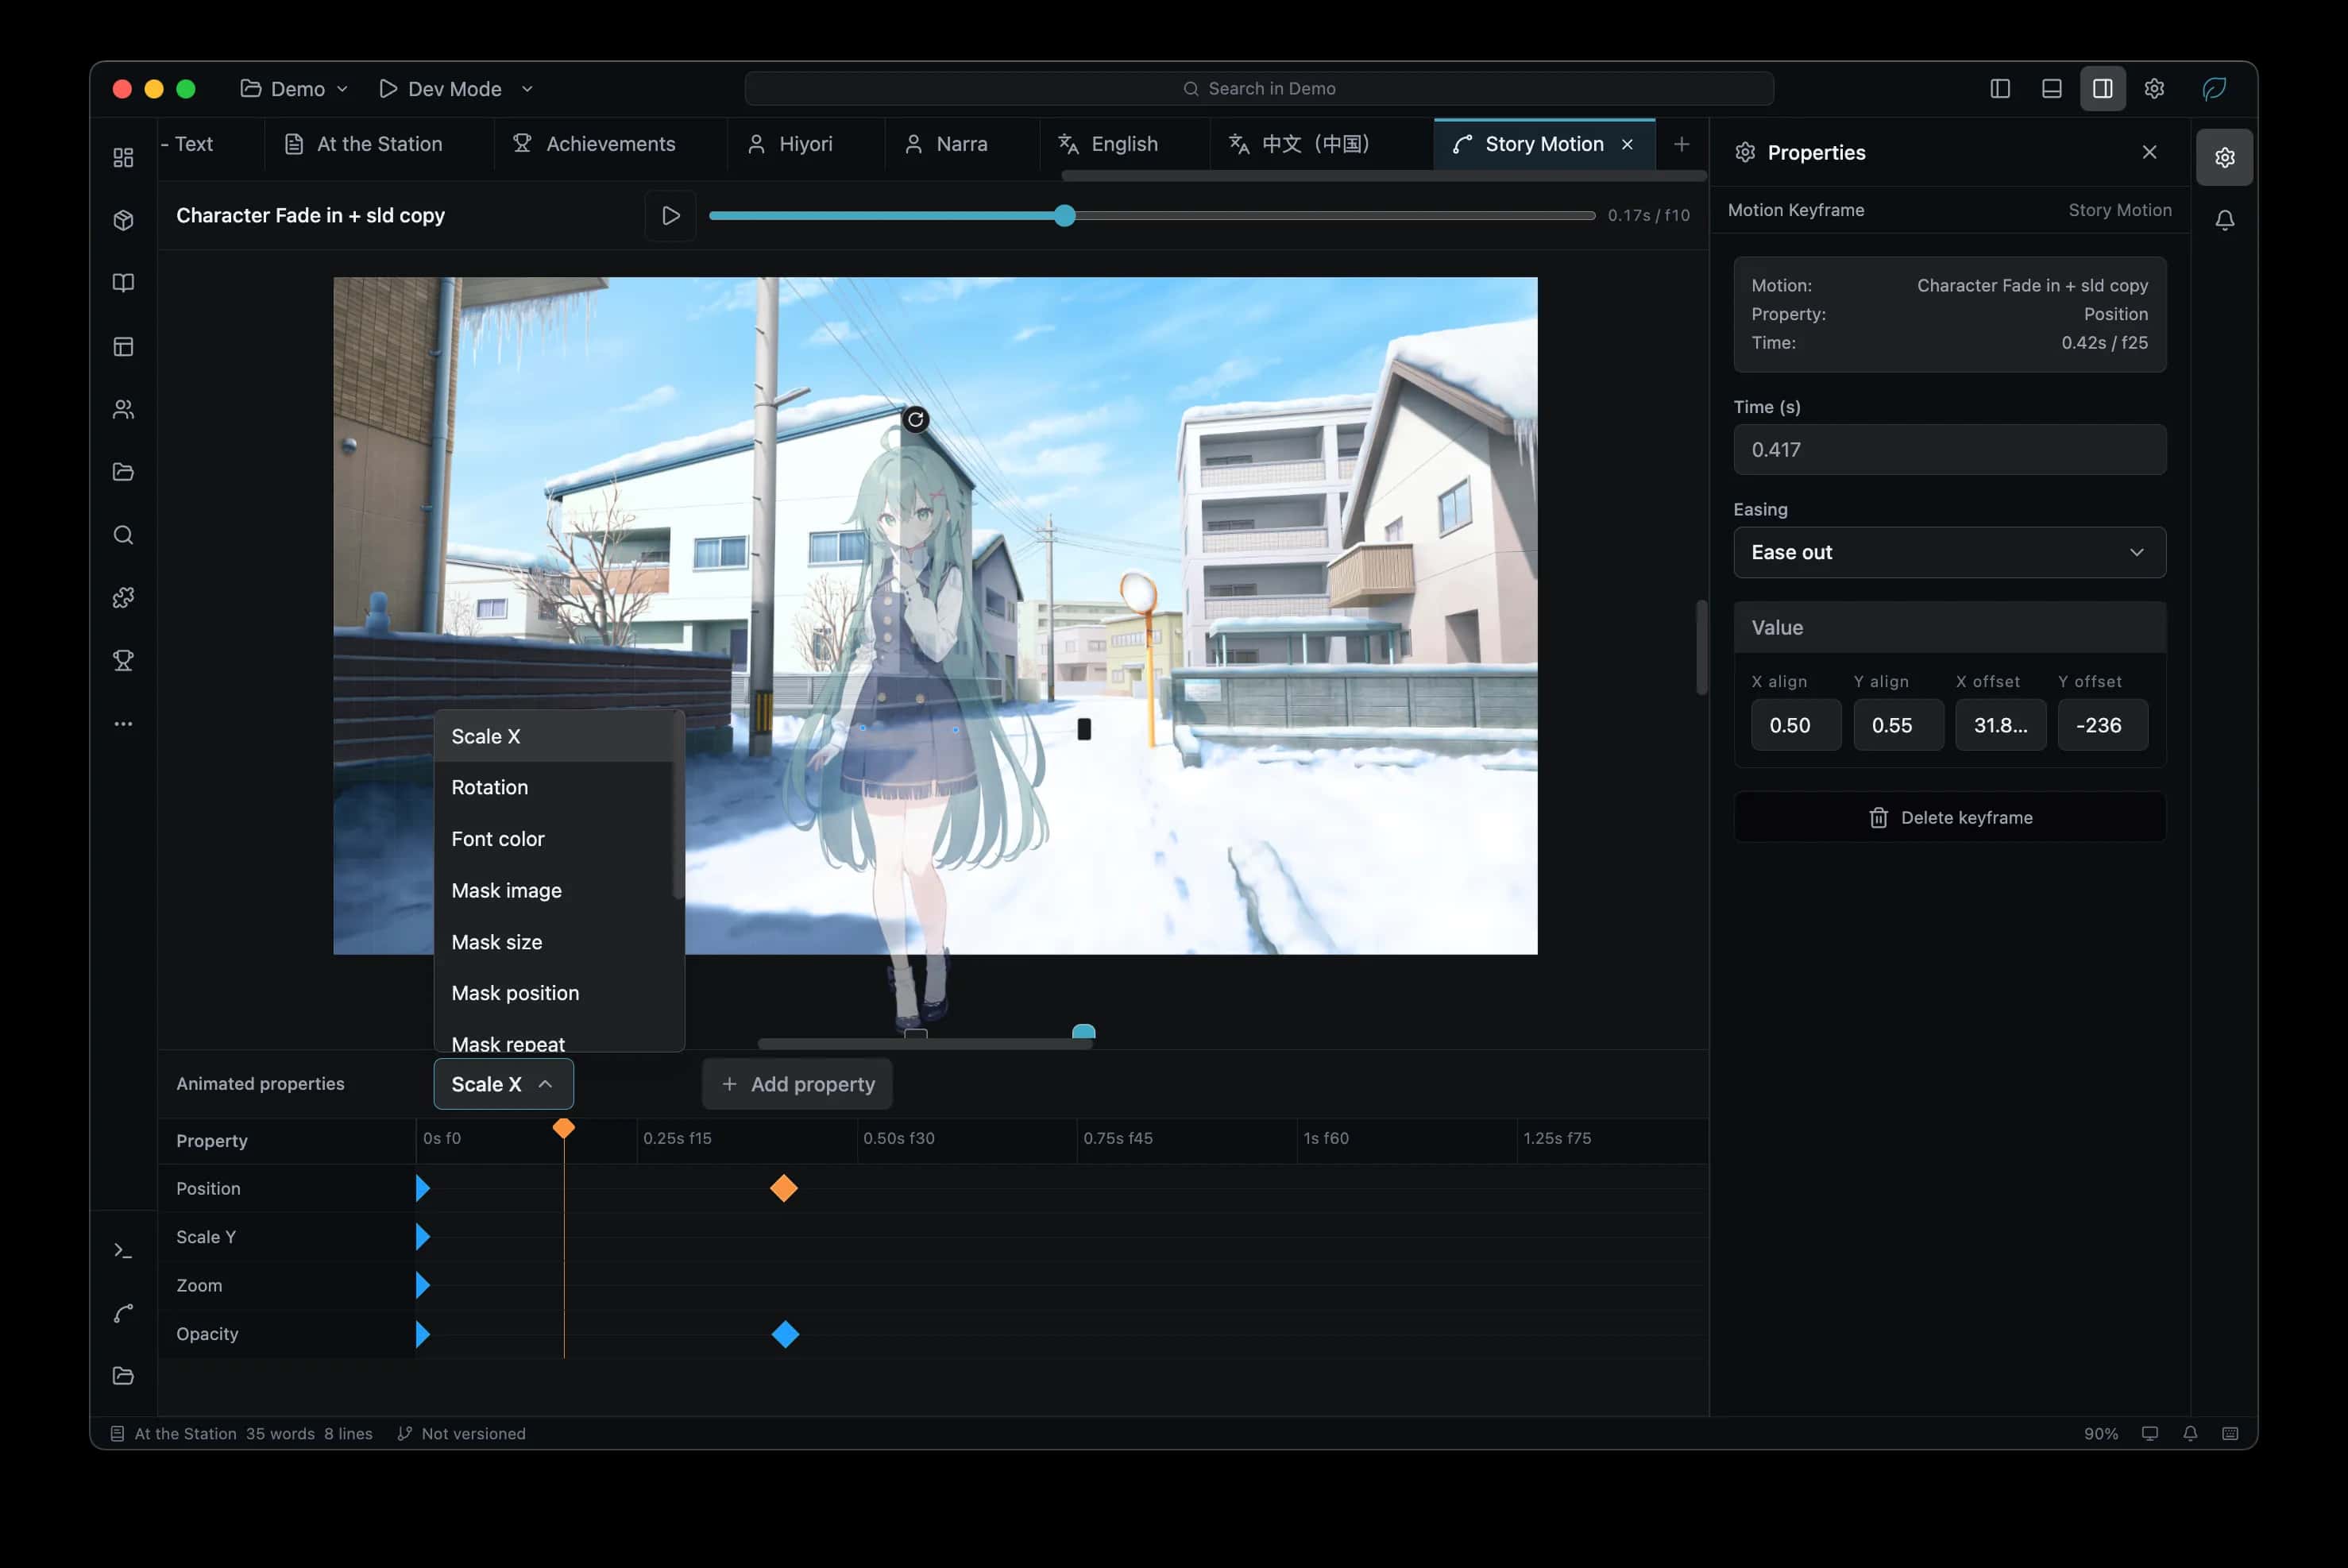This screenshot has width=2348, height=1568.
Task: Add a new tab with the plus button
Action: click(x=1681, y=144)
